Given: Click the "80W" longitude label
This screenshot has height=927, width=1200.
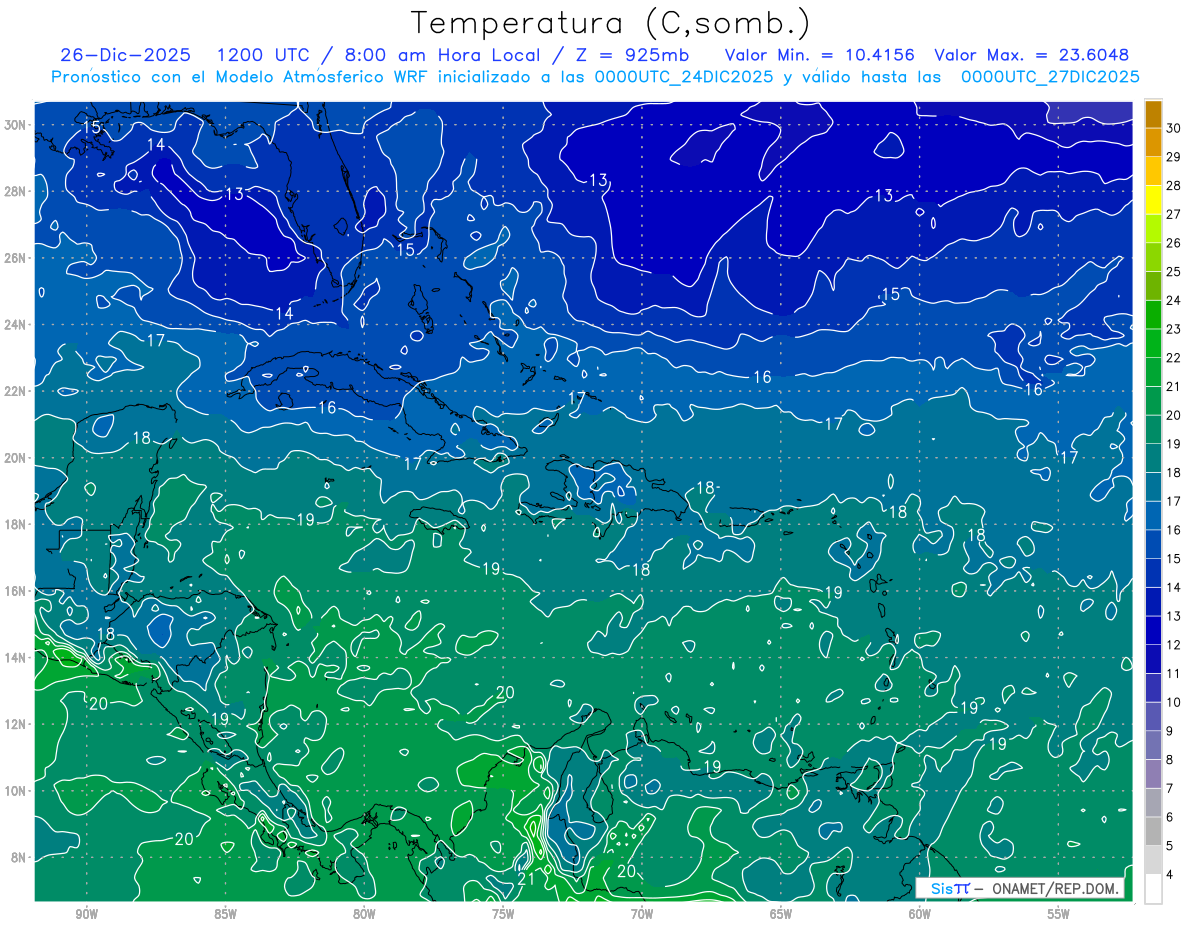Looking at the screenshot, I should [x=364, y=914].
